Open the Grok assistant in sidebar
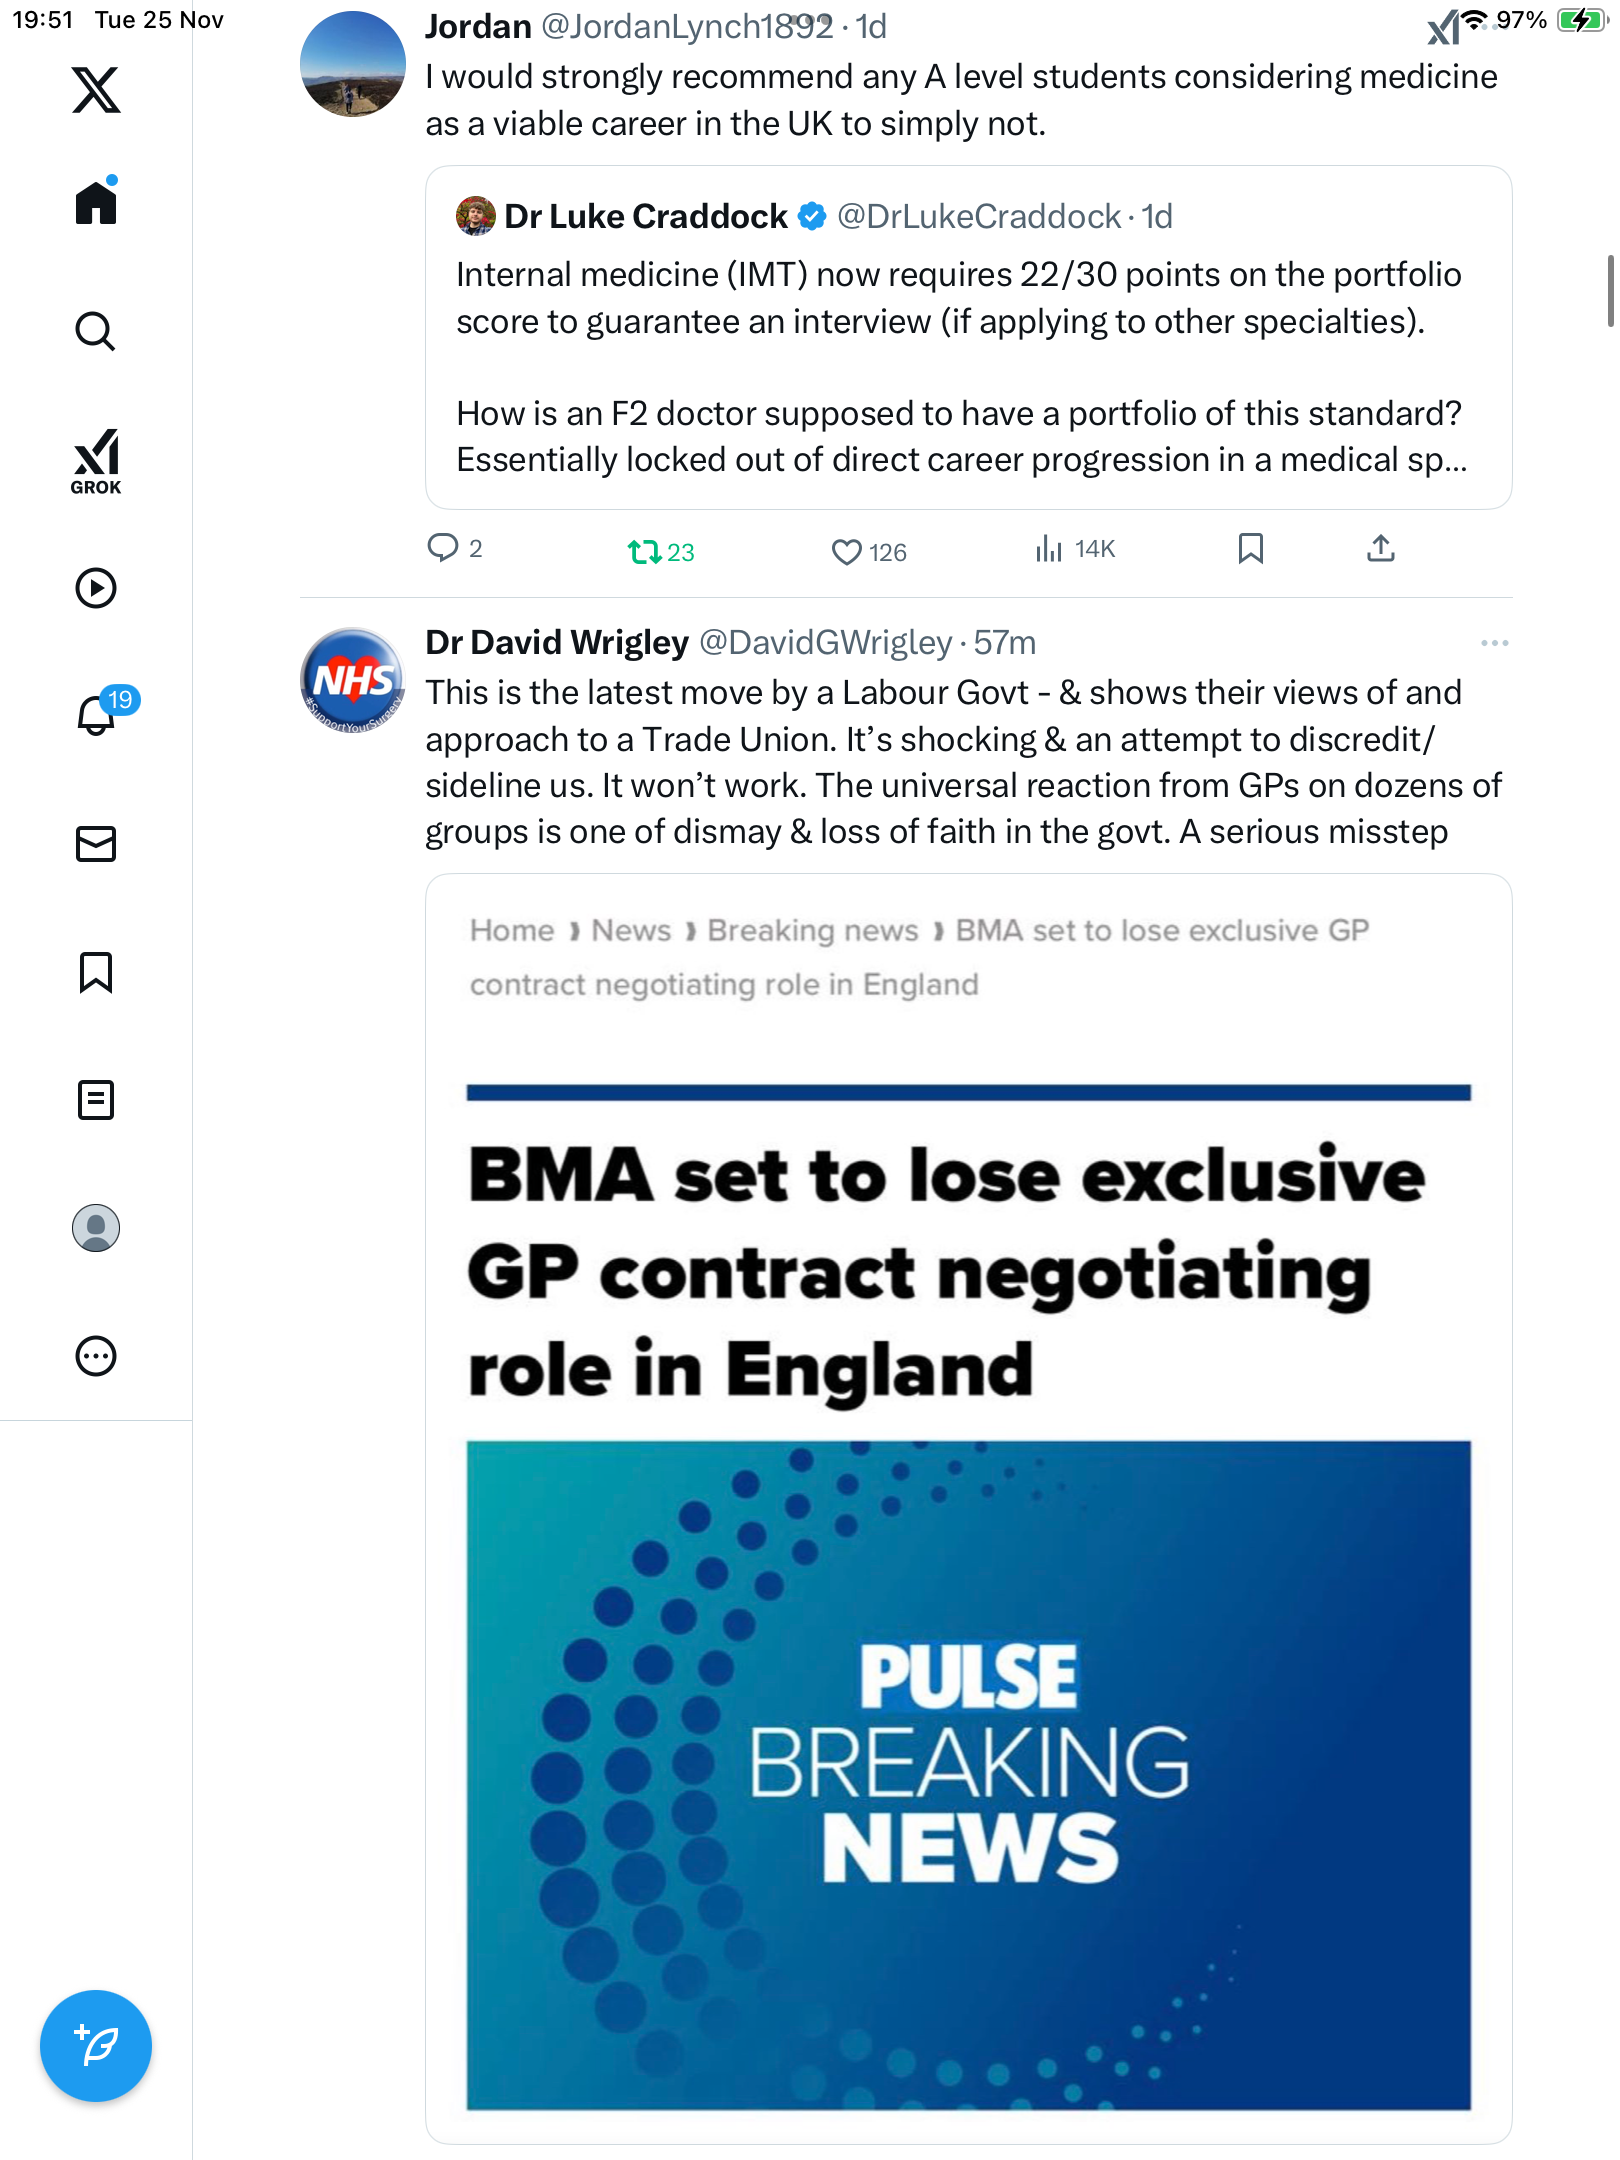This screenshot has width=1620, height=2160. point(96,461)
